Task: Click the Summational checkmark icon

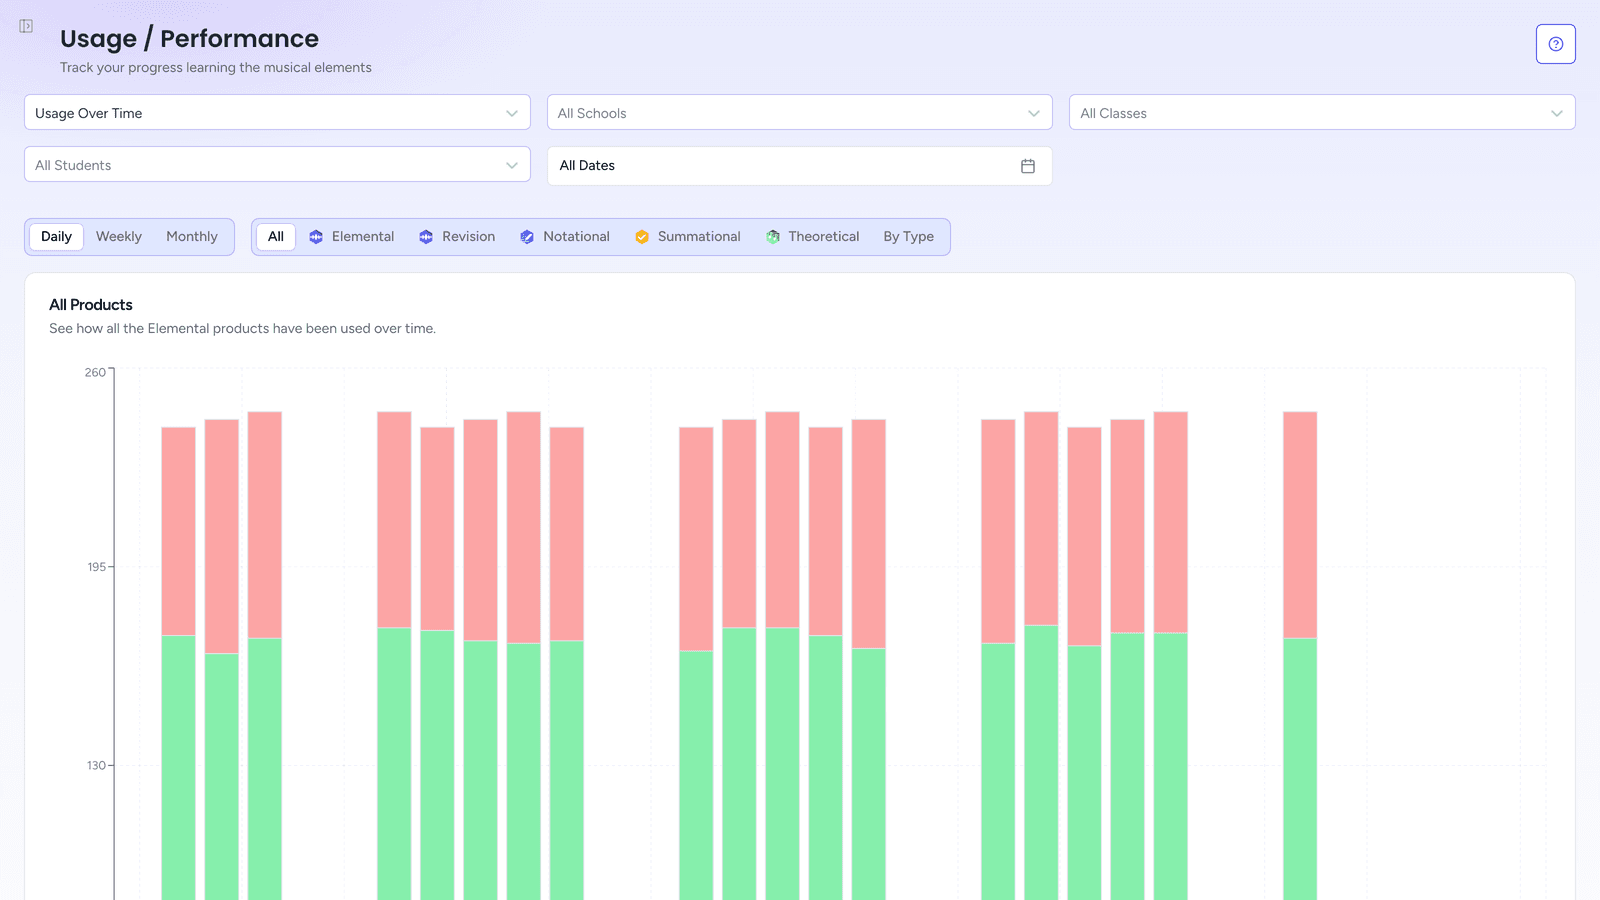Action: [642, 237]
